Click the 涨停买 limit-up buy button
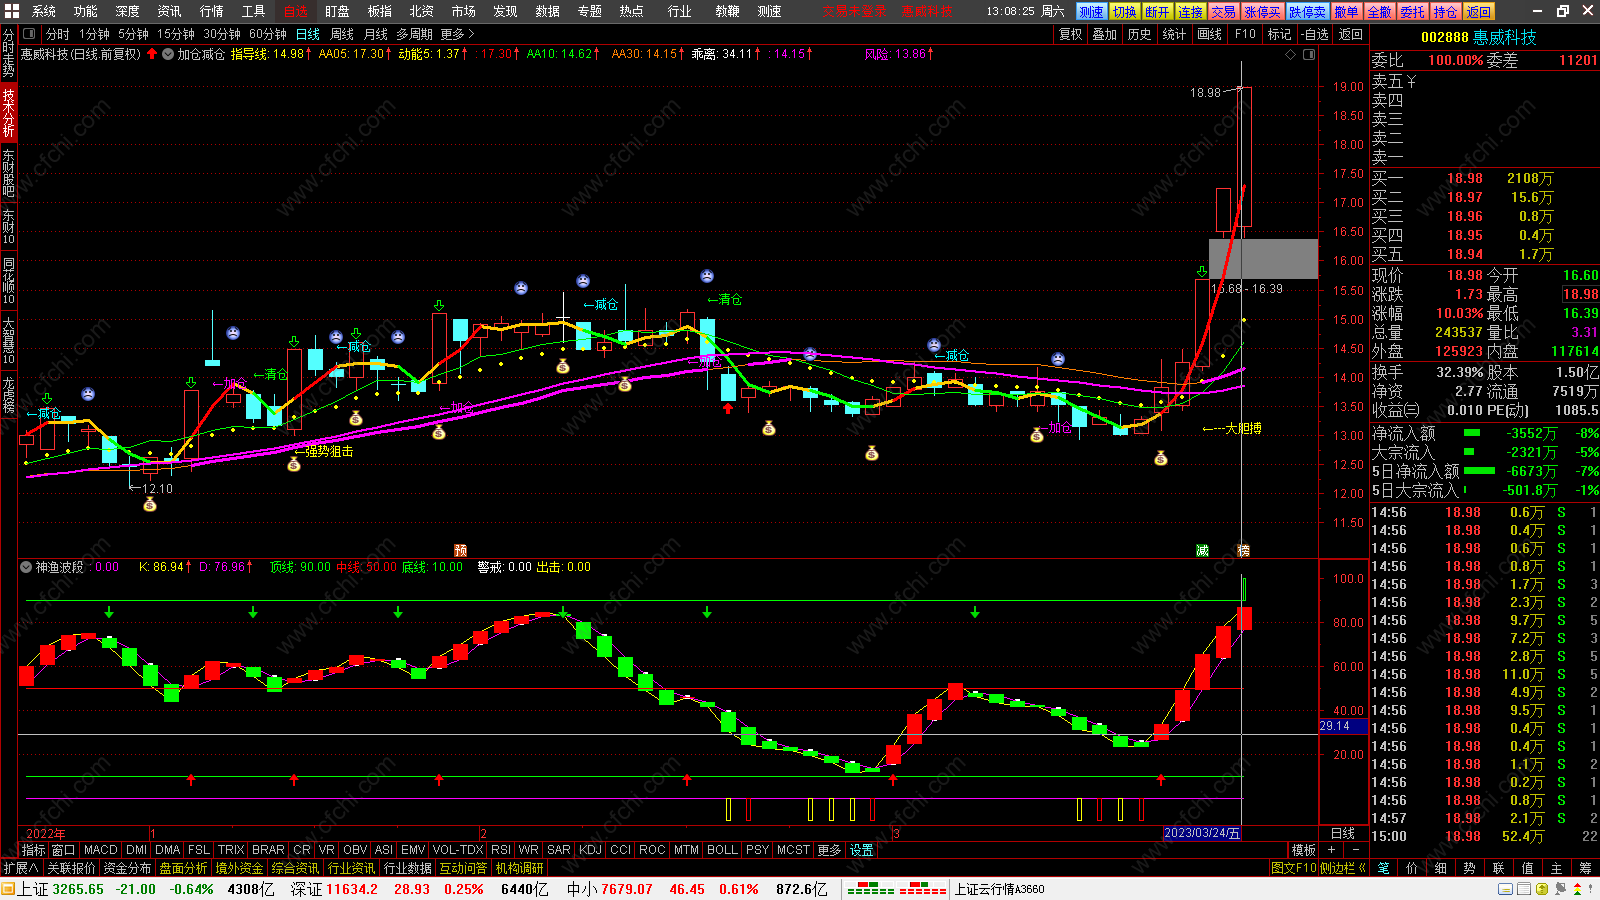The image size is (1600, 900). 1262,12
